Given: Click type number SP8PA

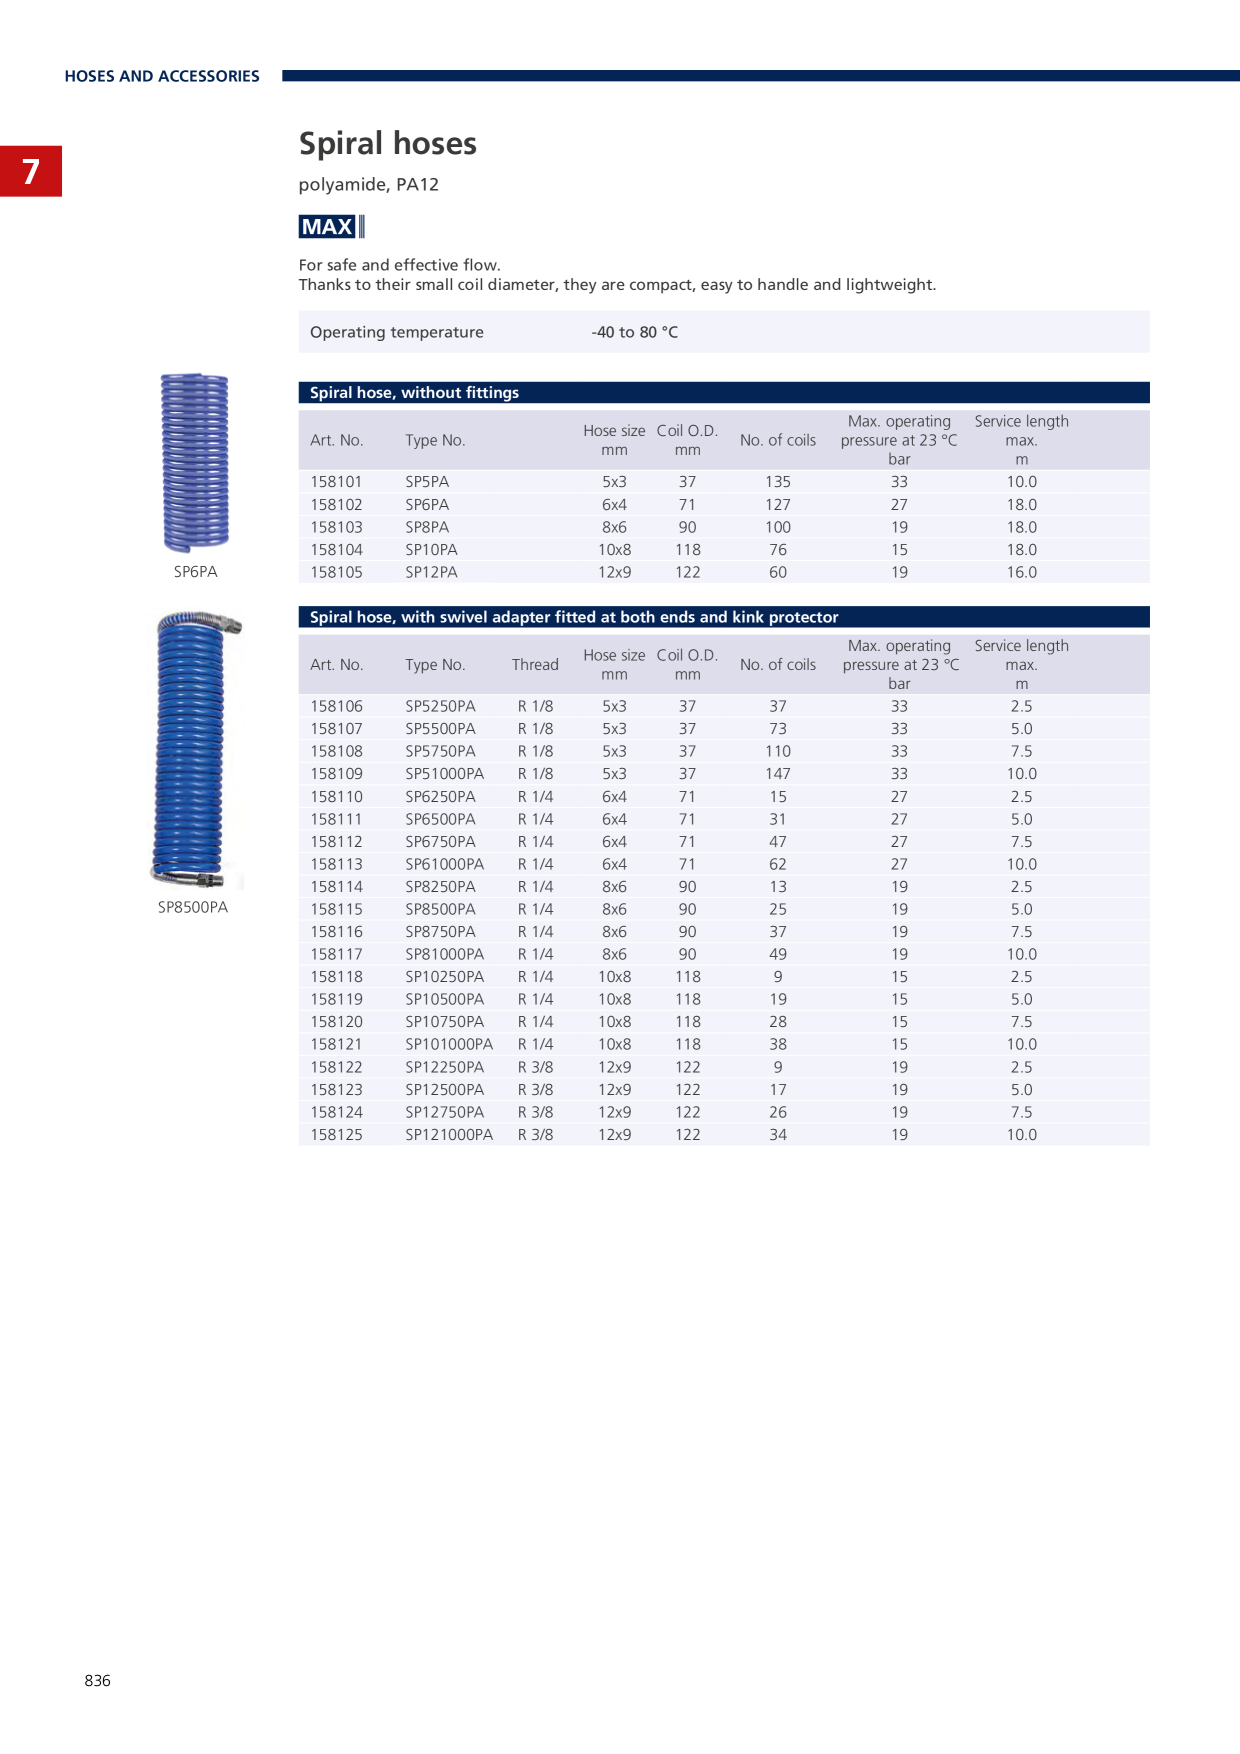Looking at the screenshot, I should (427, 527).
